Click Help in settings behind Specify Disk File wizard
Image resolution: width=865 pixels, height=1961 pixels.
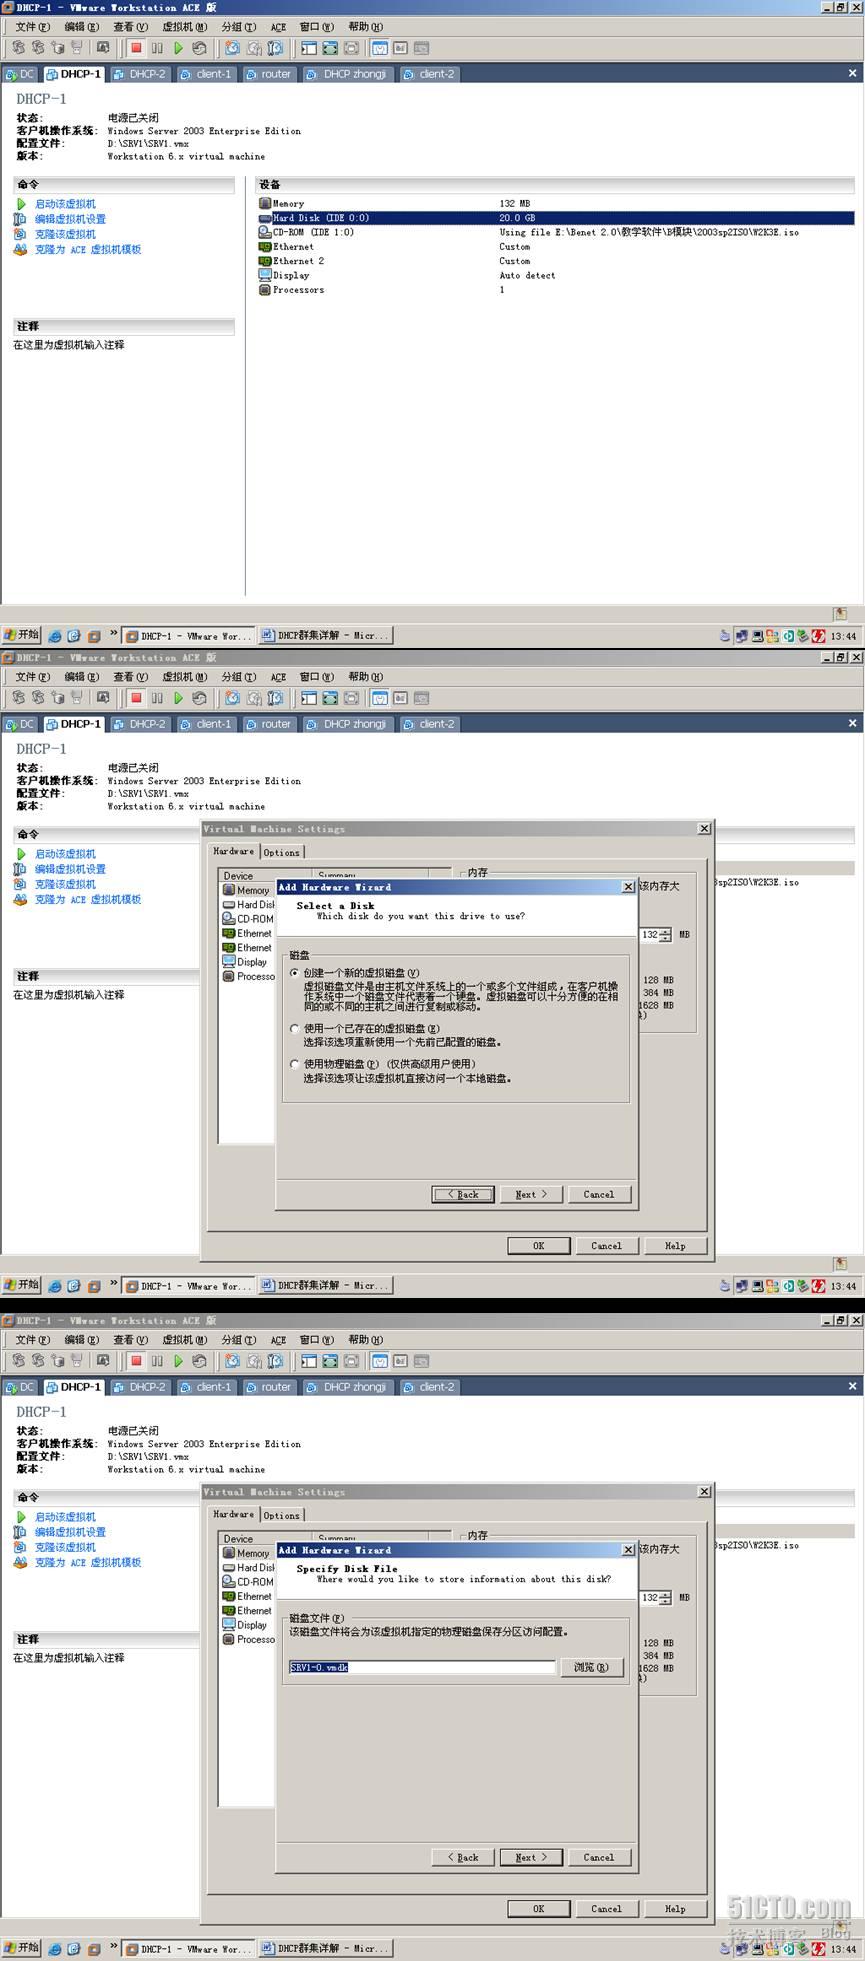pos(675,1909)
